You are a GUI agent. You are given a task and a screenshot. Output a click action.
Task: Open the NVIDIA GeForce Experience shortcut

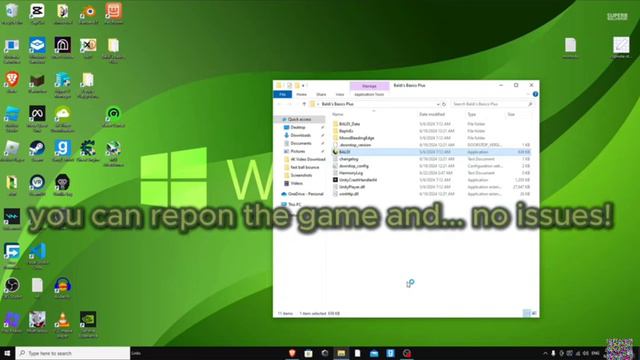[88, 323]
